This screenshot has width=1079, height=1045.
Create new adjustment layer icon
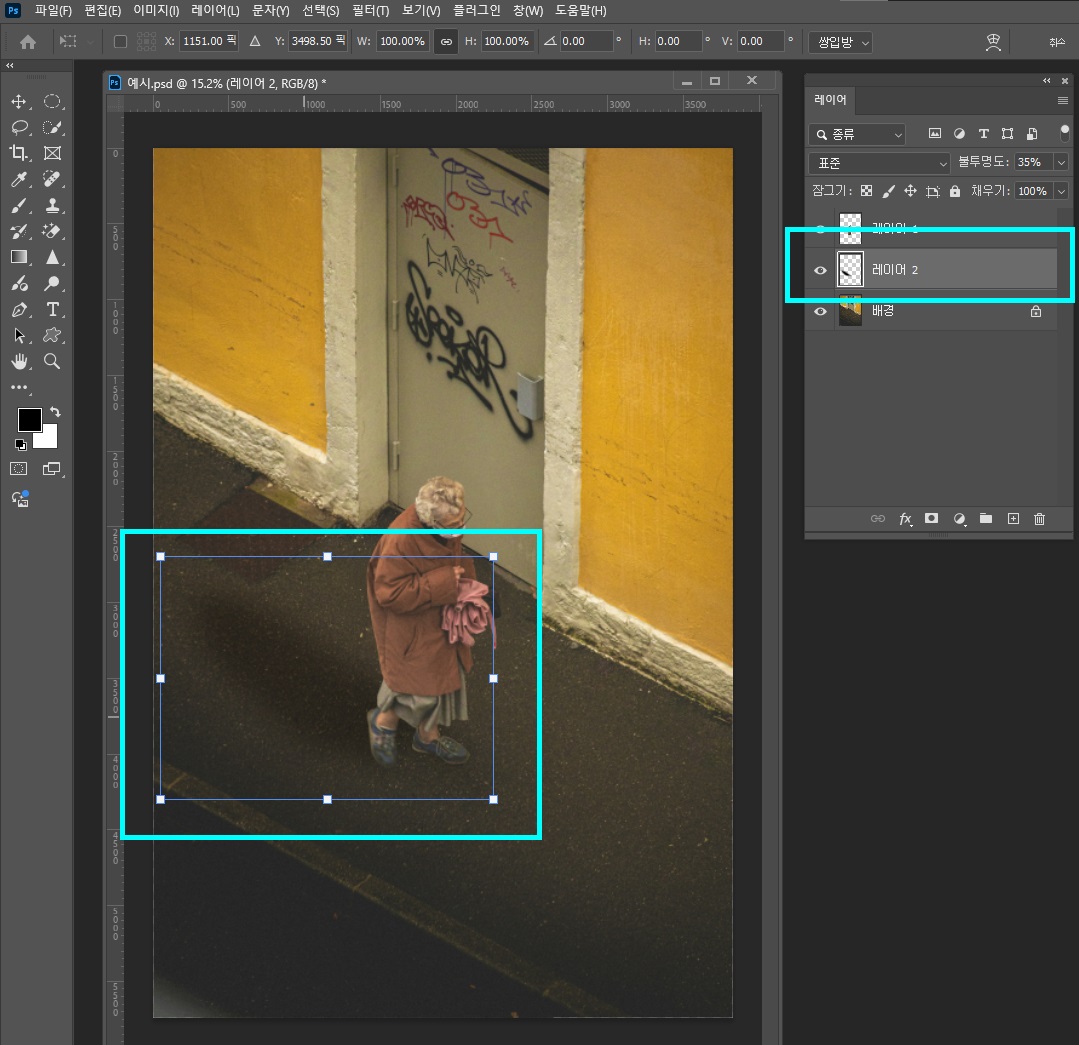[x=959, y=519]
